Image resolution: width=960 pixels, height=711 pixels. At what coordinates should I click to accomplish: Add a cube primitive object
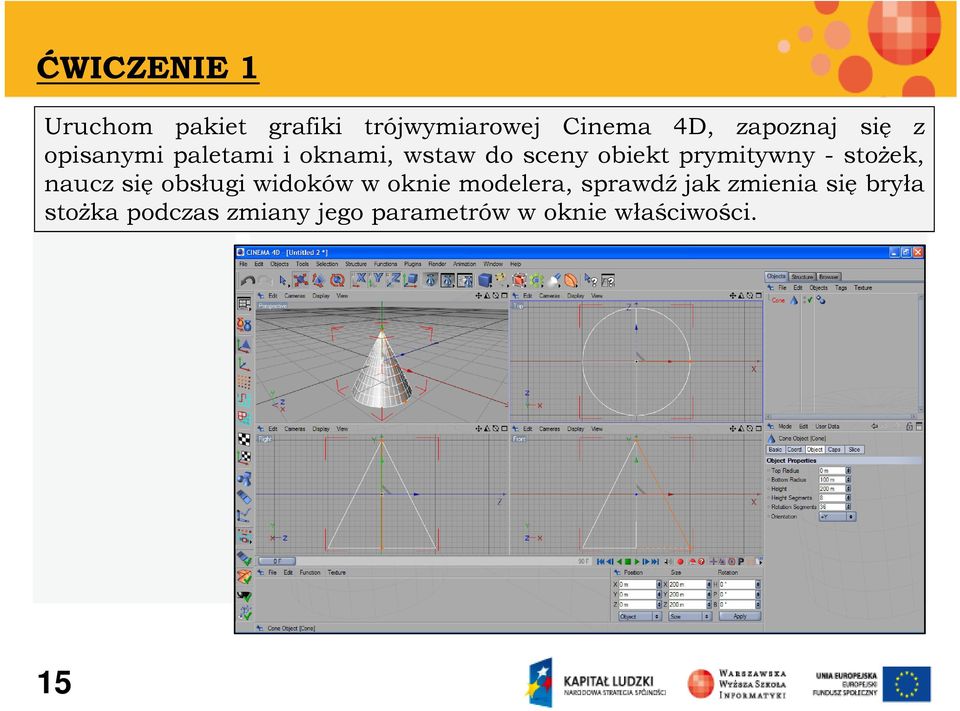point(485,280)
